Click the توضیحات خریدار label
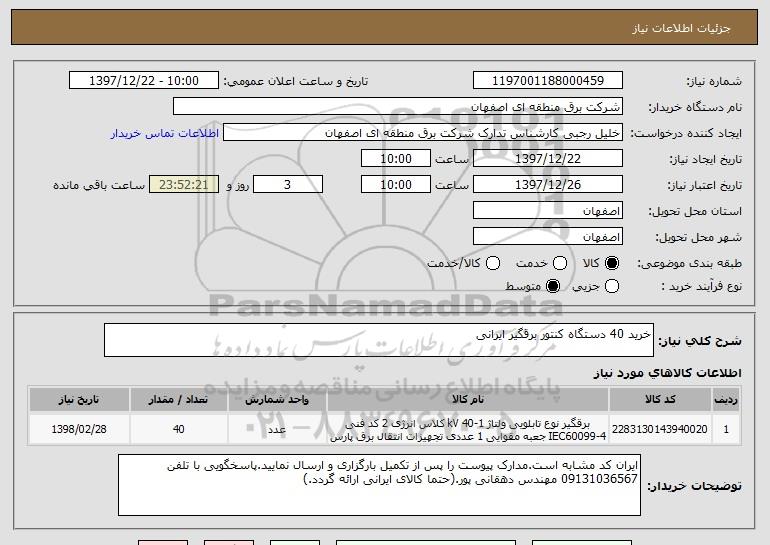 [x=694, y=486]
